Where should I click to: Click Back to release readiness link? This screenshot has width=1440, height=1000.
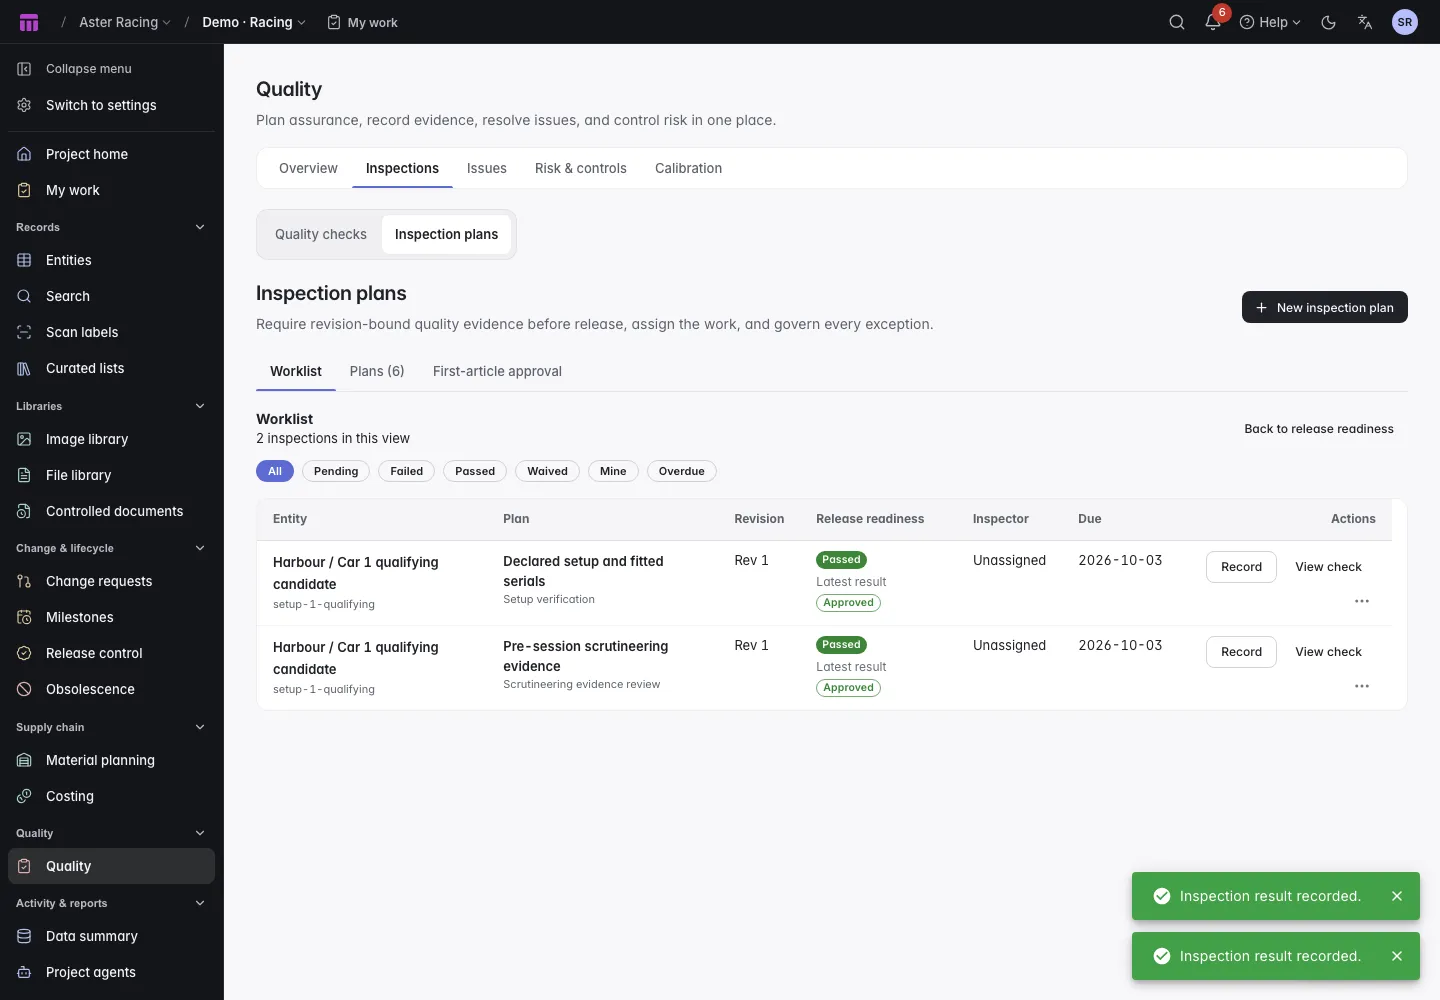coord(1319,429)
